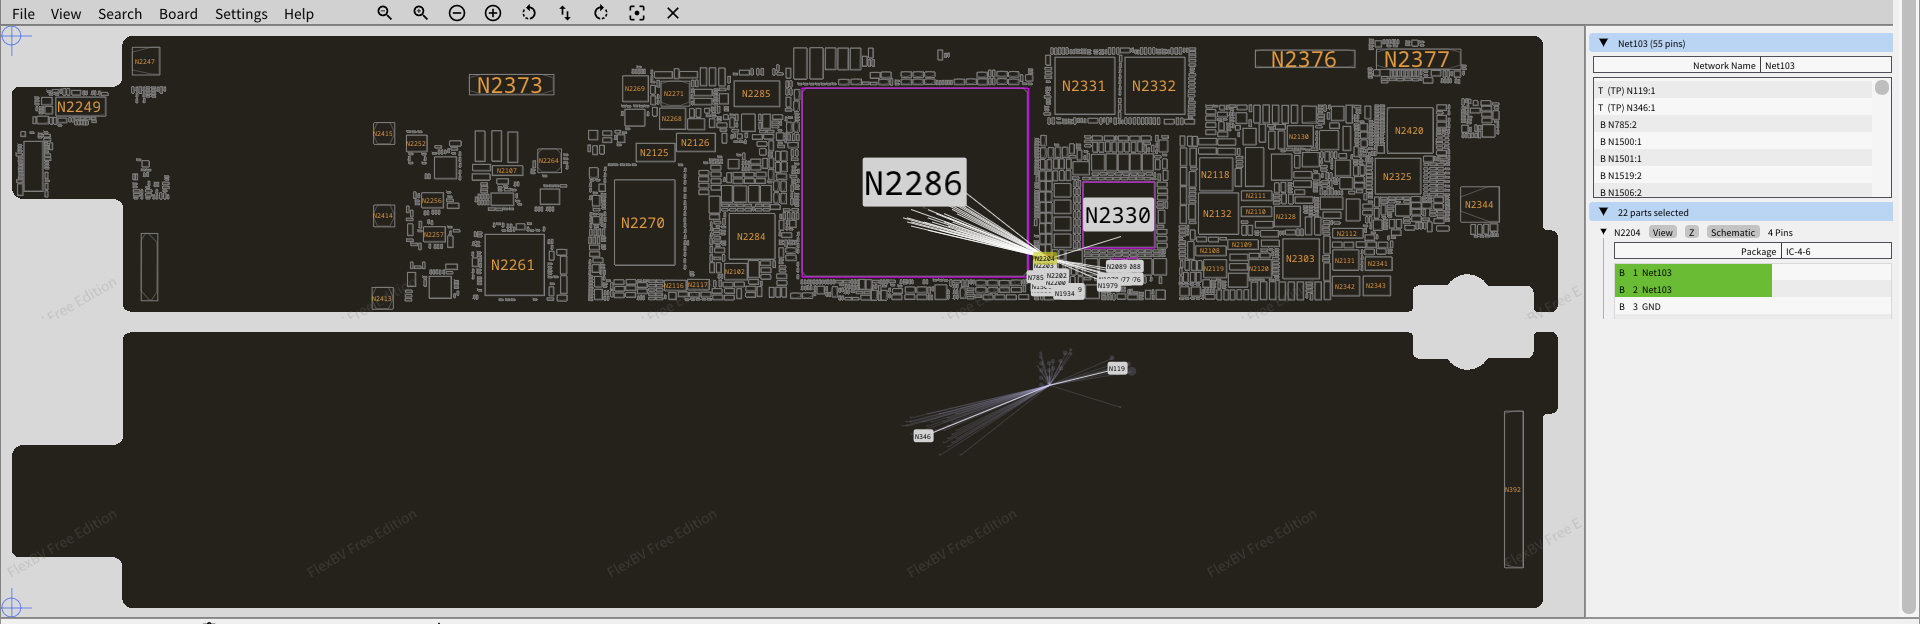Select pin N785:2 in the net list
This screenshot has width=1920, height=624.
1622,125
